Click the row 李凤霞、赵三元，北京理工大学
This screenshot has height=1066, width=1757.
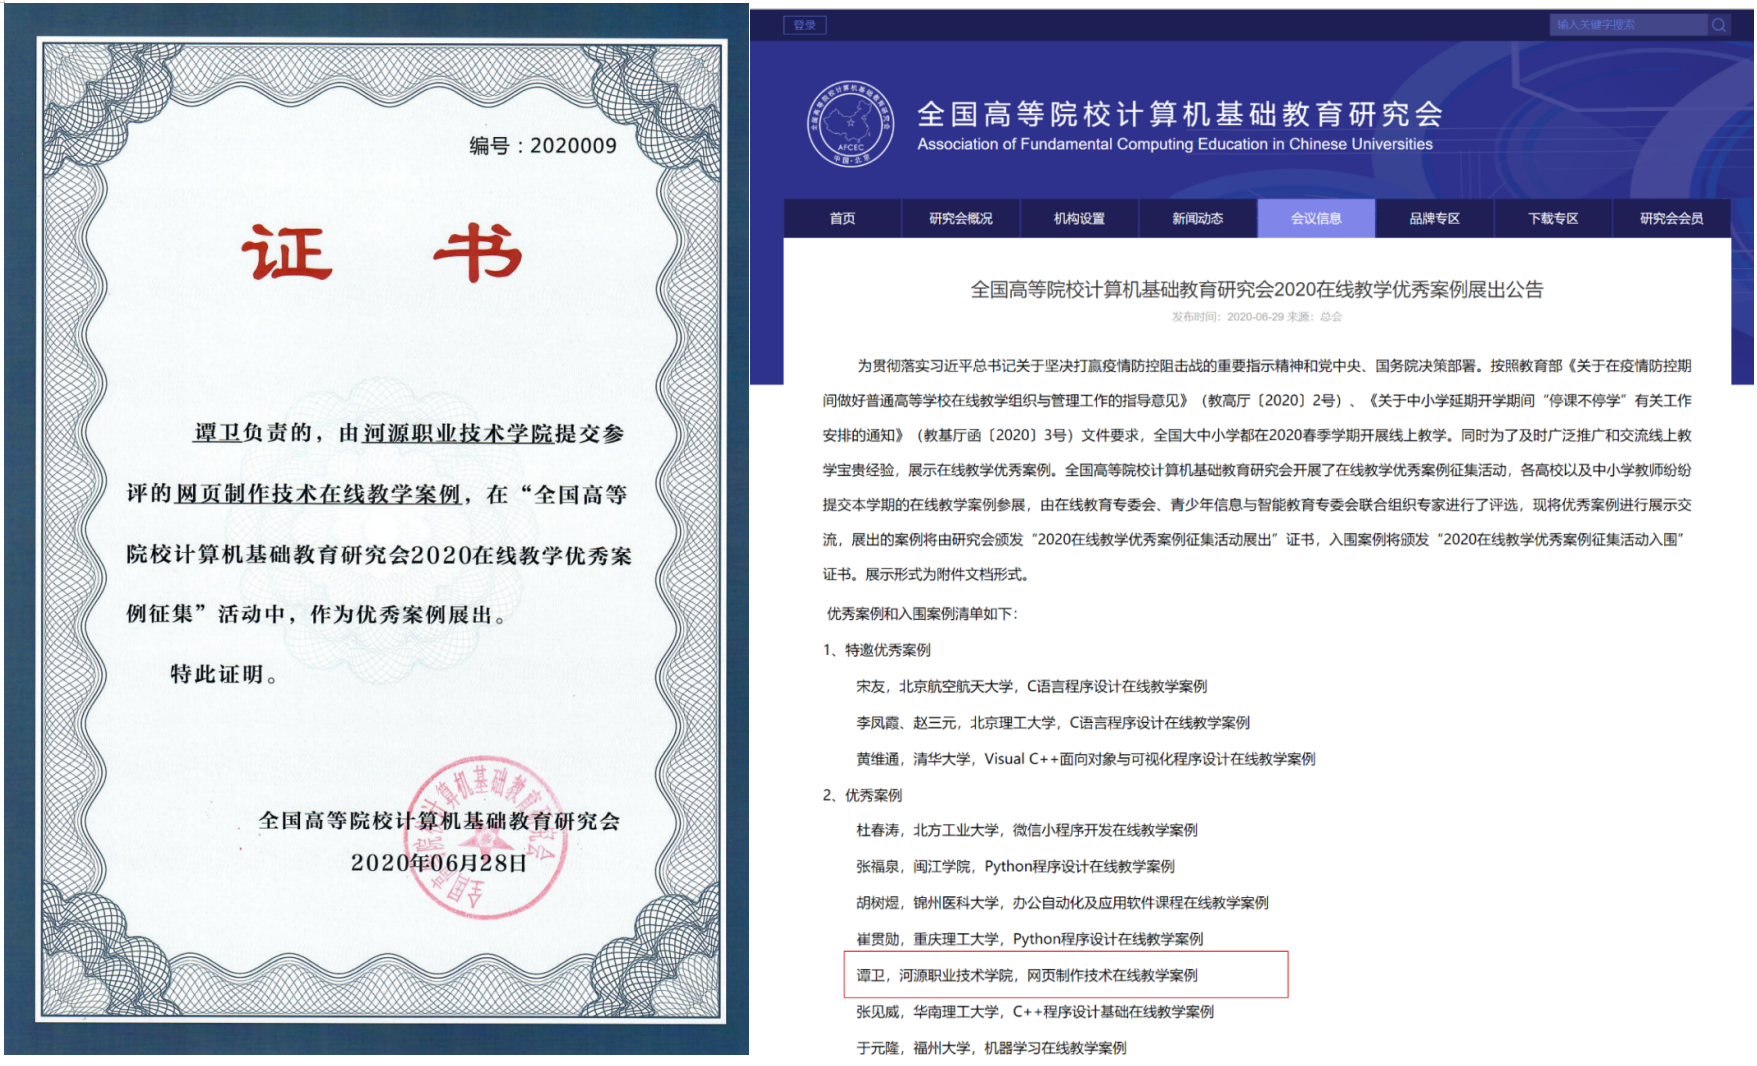point(1053,722)
